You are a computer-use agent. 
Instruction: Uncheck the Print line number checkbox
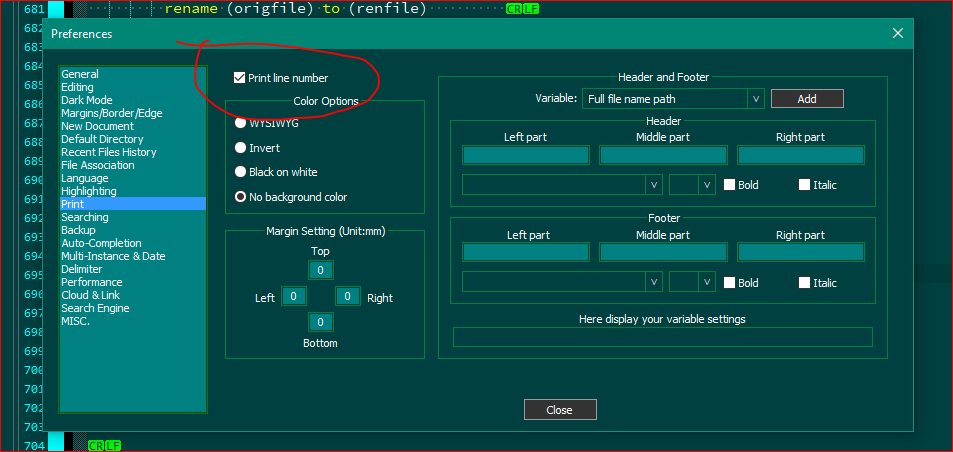click(x=239, y=77)
